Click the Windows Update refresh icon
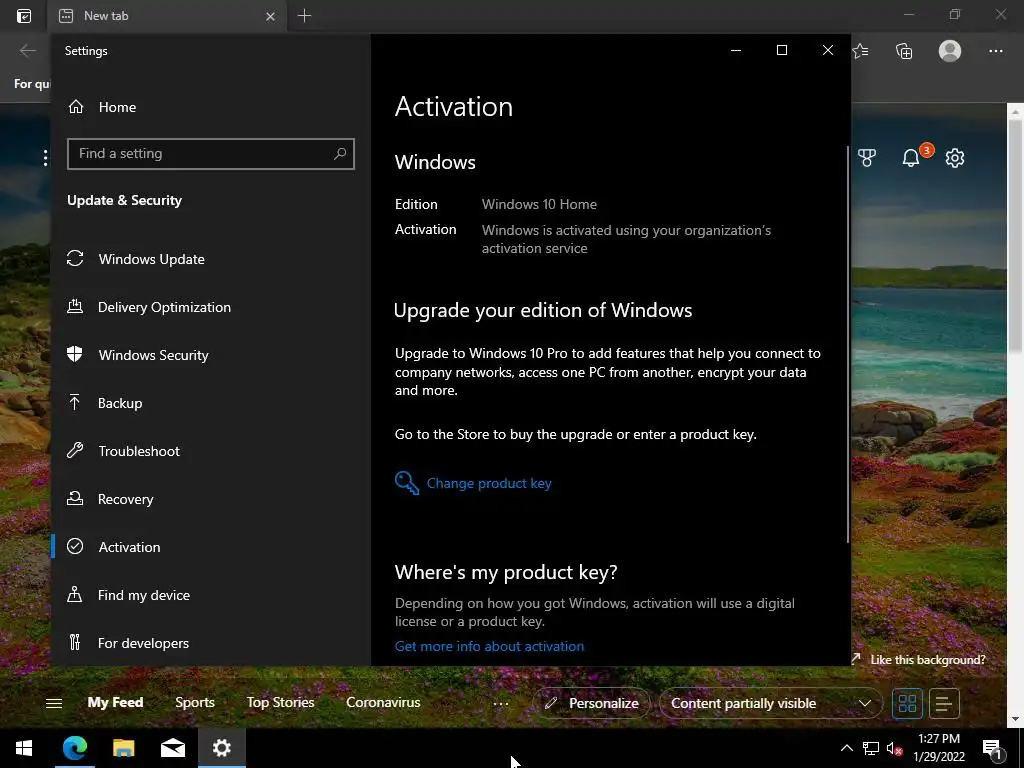1024x768 pixels. pos(75,259)
